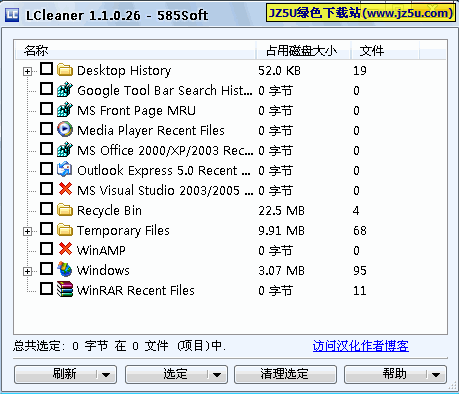Click the 帮助 help button

395,374
